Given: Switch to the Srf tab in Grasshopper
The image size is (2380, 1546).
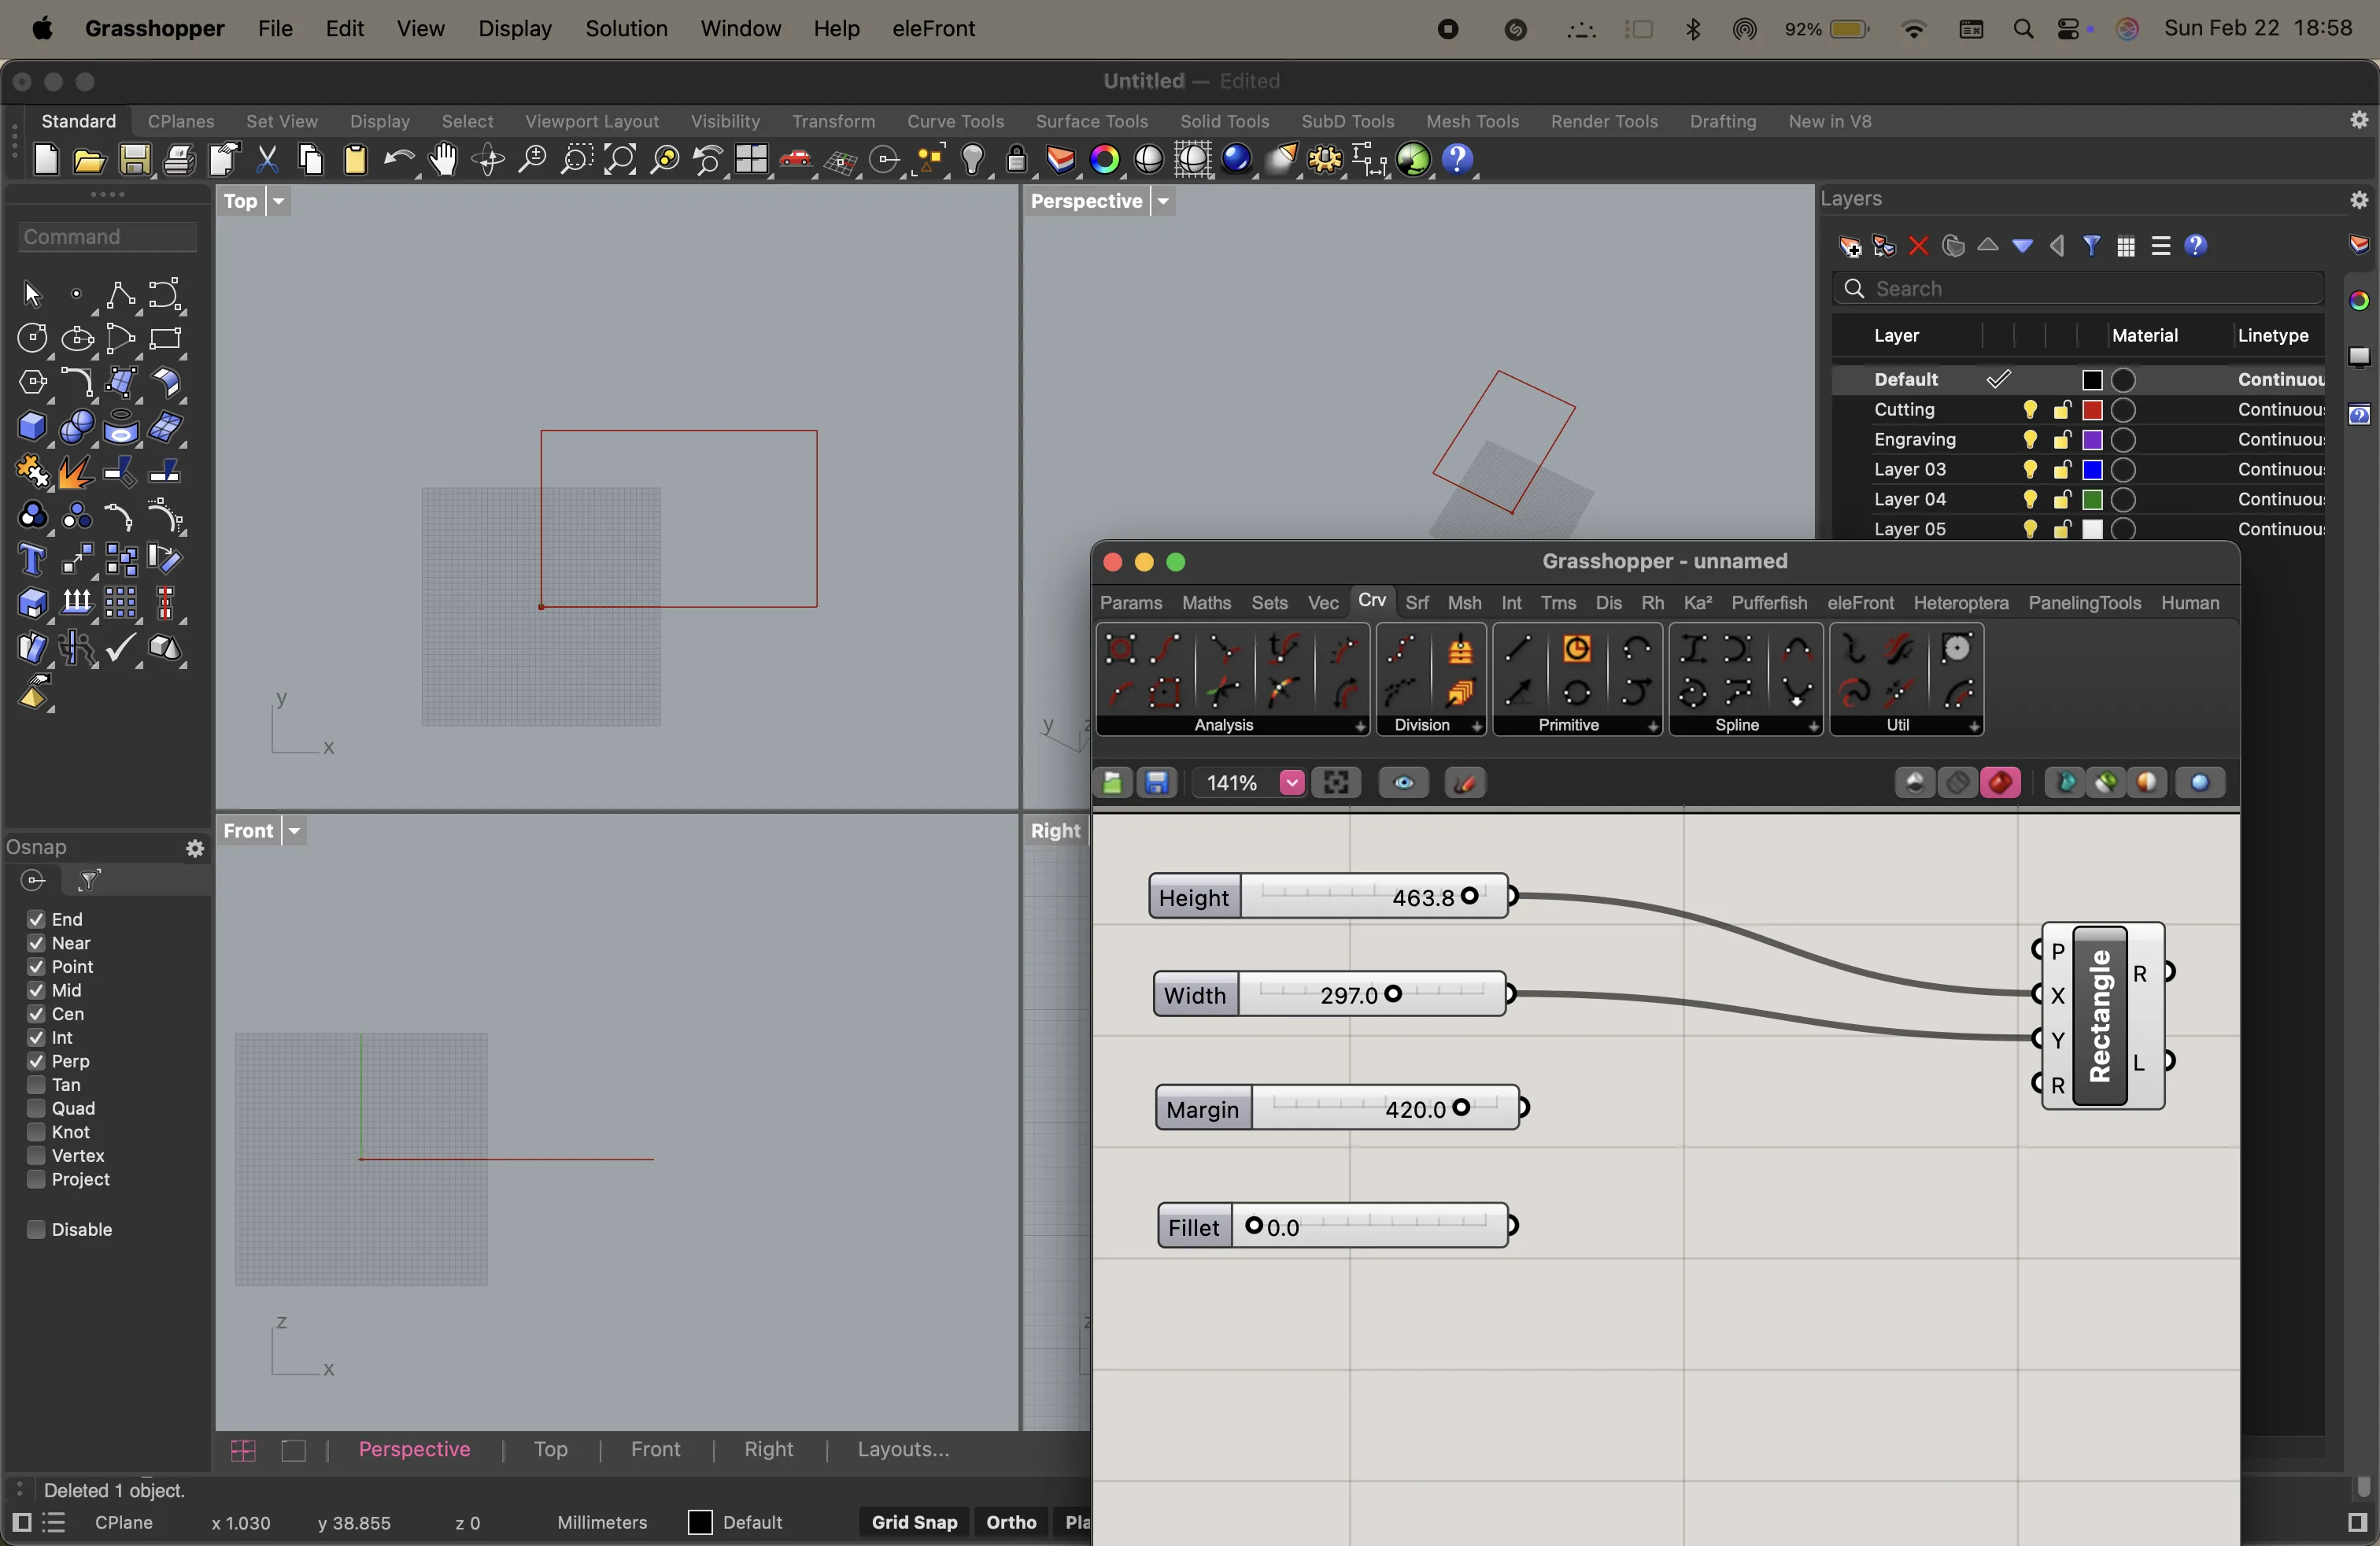Looking at the screenshot, I should [1416, 603].
